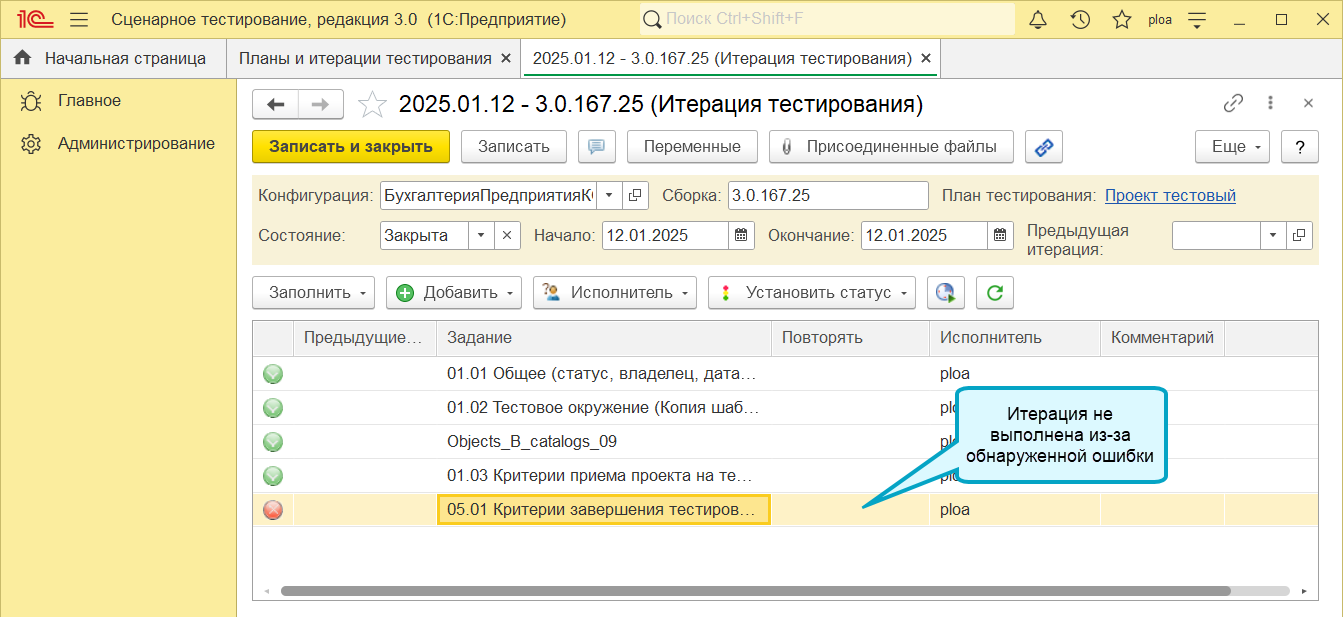Open the Установить статус dropdown
The image size is (1343, 617).
coord(812,292)
